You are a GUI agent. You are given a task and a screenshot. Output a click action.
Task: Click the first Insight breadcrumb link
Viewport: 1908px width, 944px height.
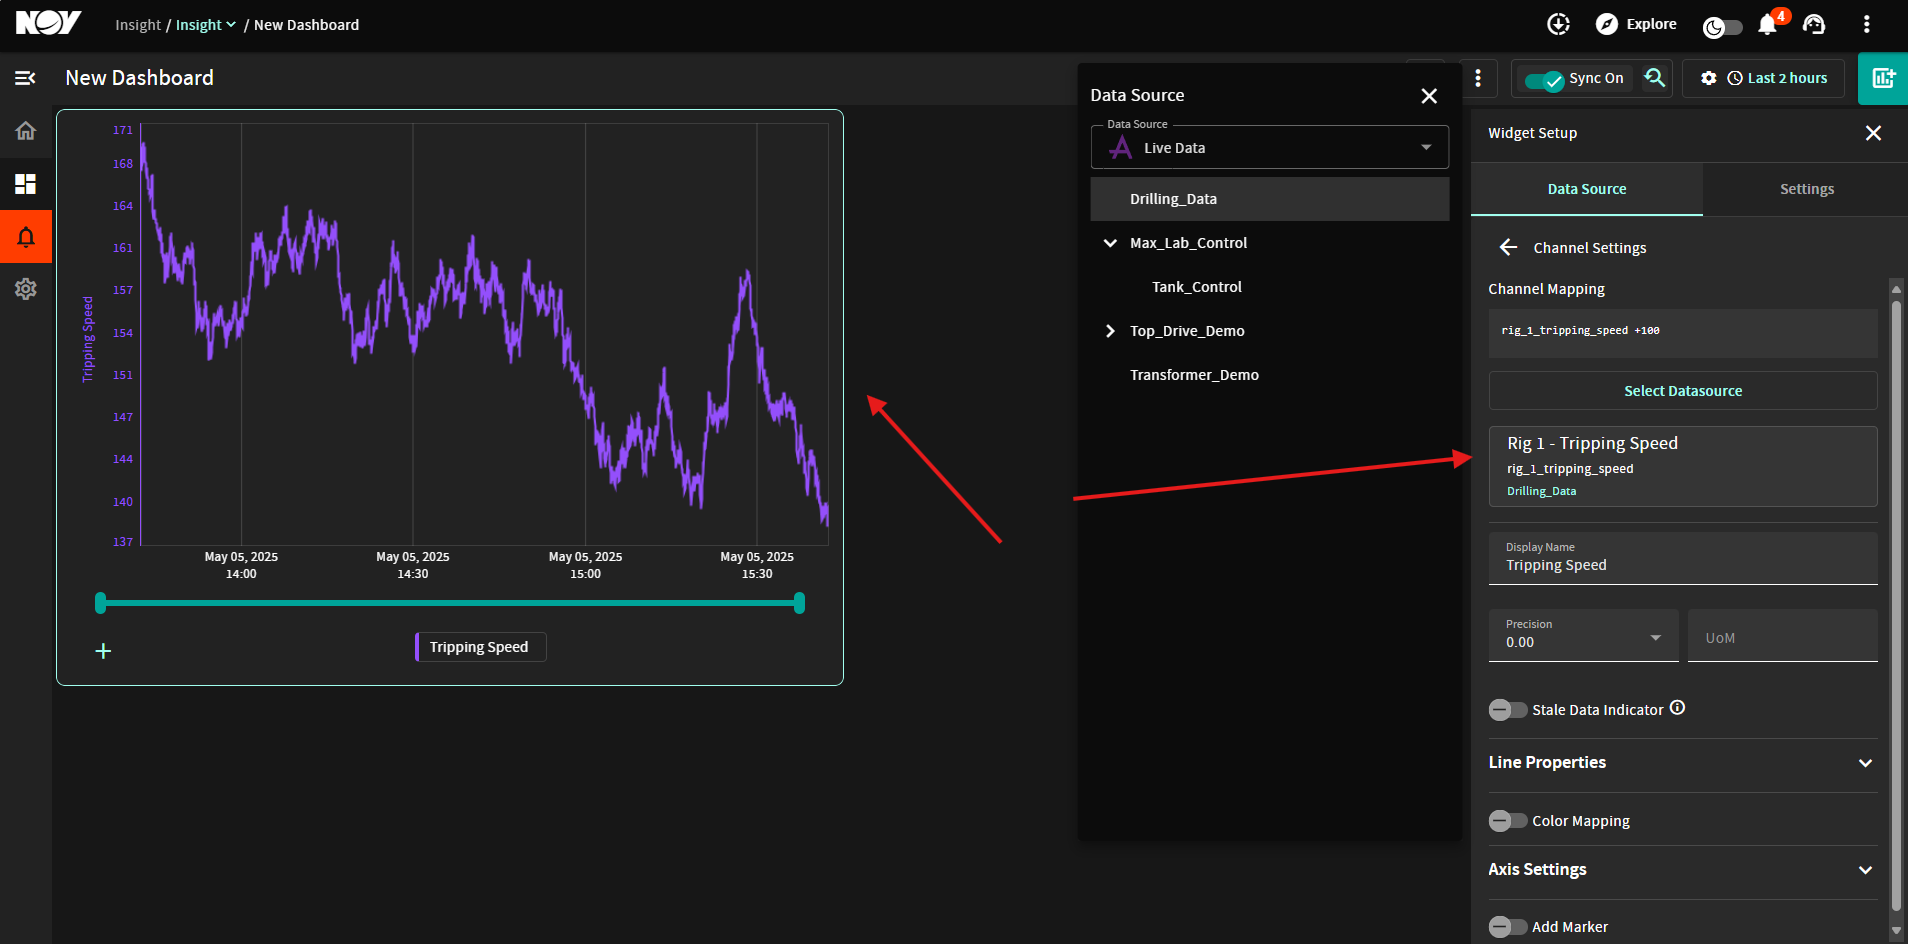point(138,25)
